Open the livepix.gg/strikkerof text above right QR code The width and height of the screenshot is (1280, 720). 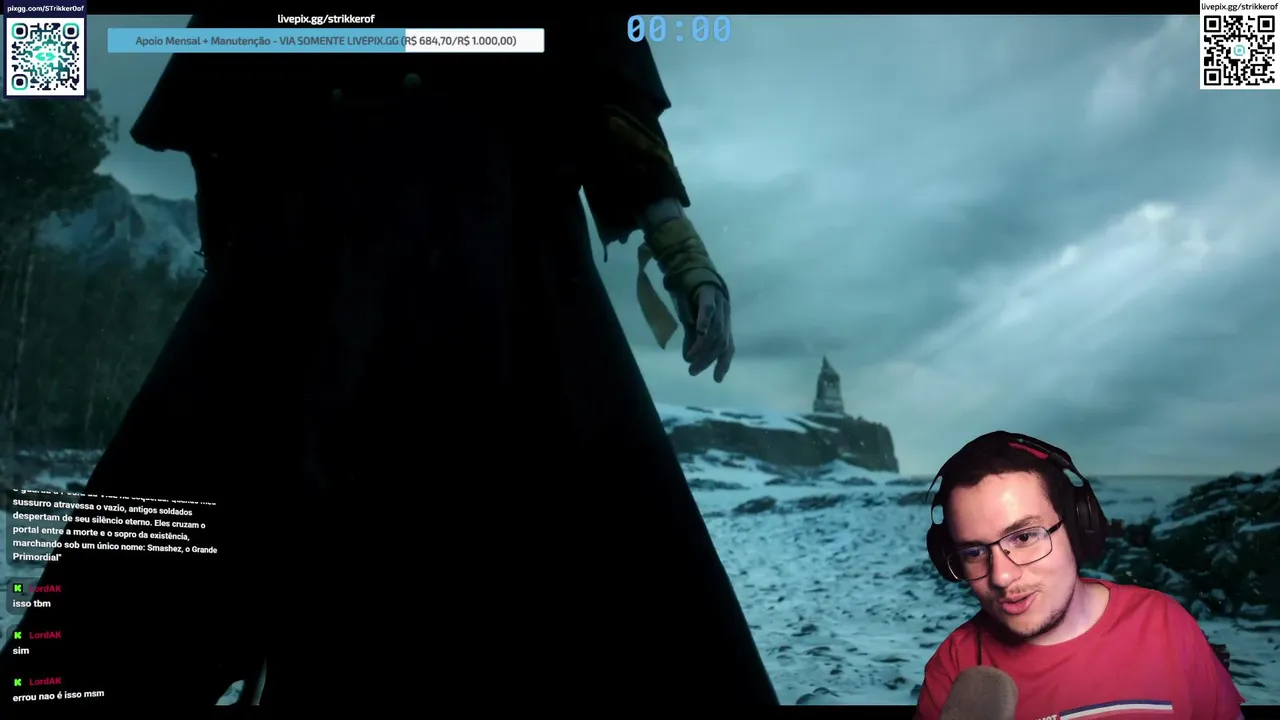1239,7
